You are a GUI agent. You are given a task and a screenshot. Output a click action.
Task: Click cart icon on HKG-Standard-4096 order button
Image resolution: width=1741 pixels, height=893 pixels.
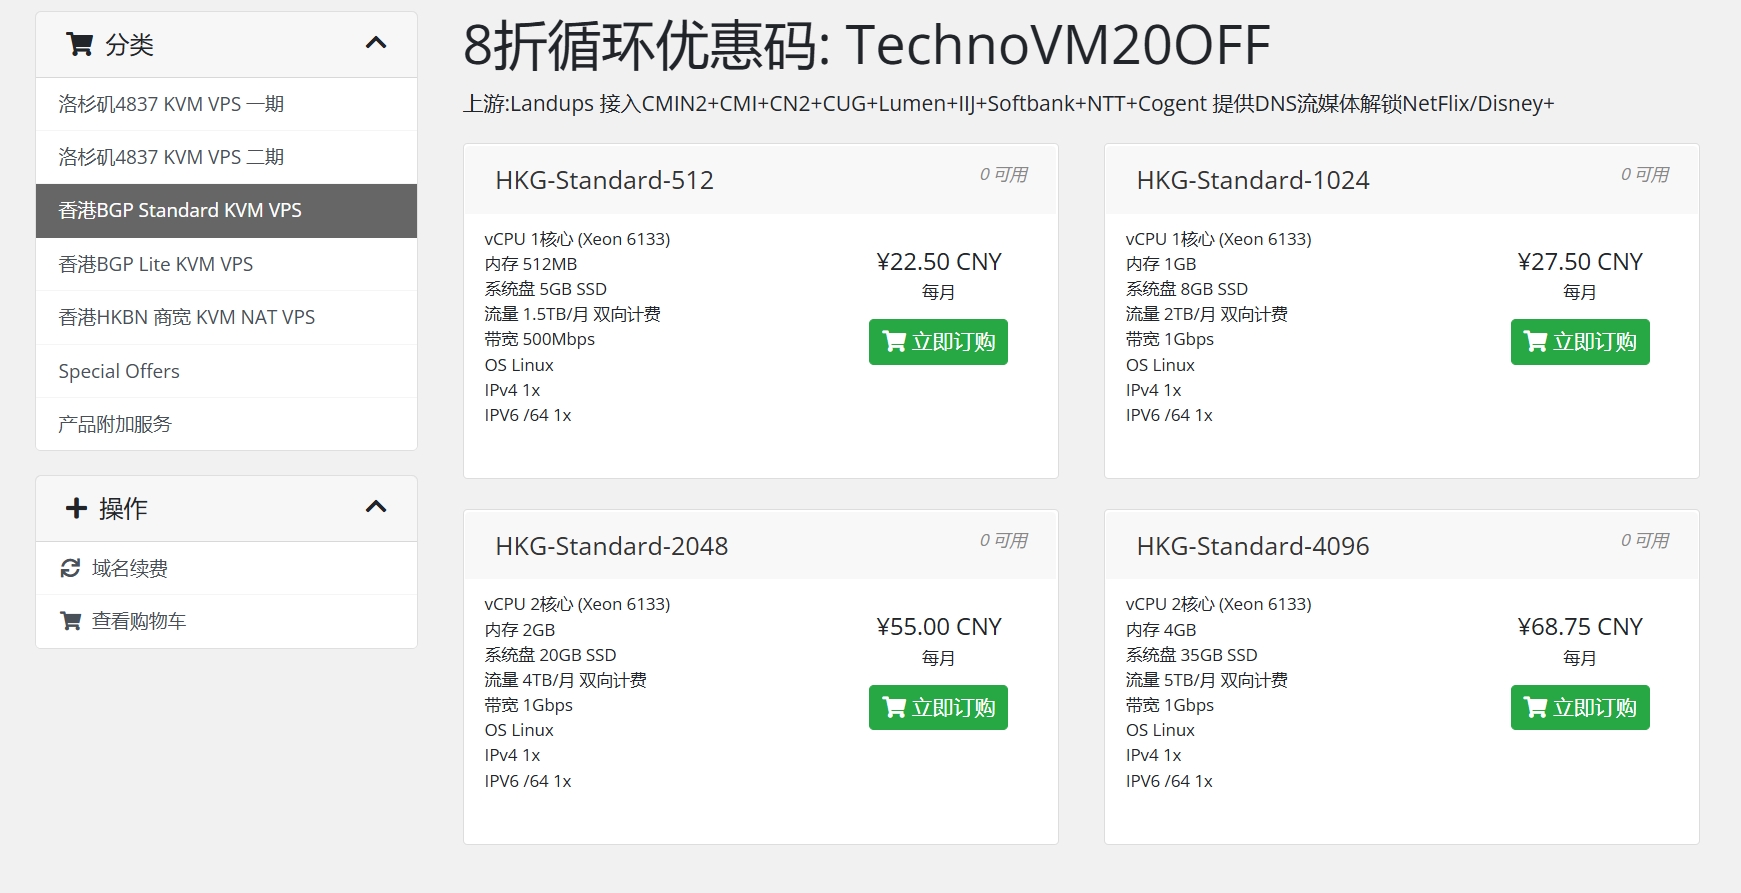click(x=1535, y=708)
